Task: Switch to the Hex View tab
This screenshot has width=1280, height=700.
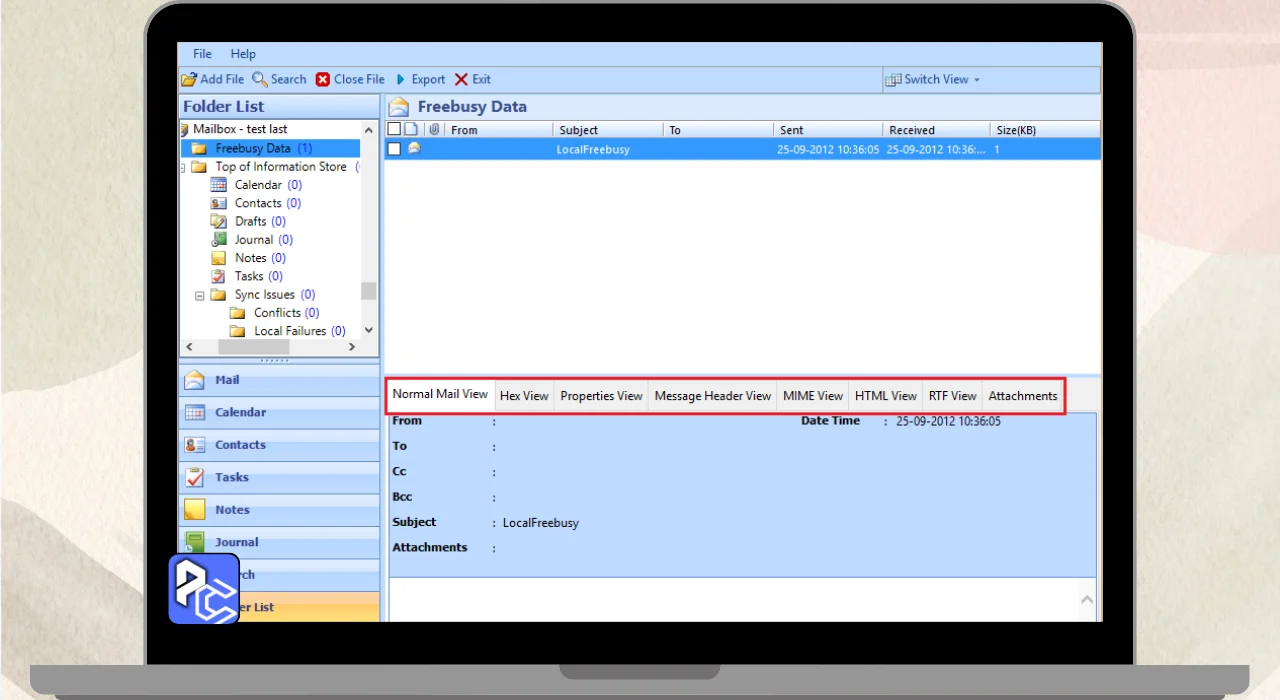Action: click(524, 396)
